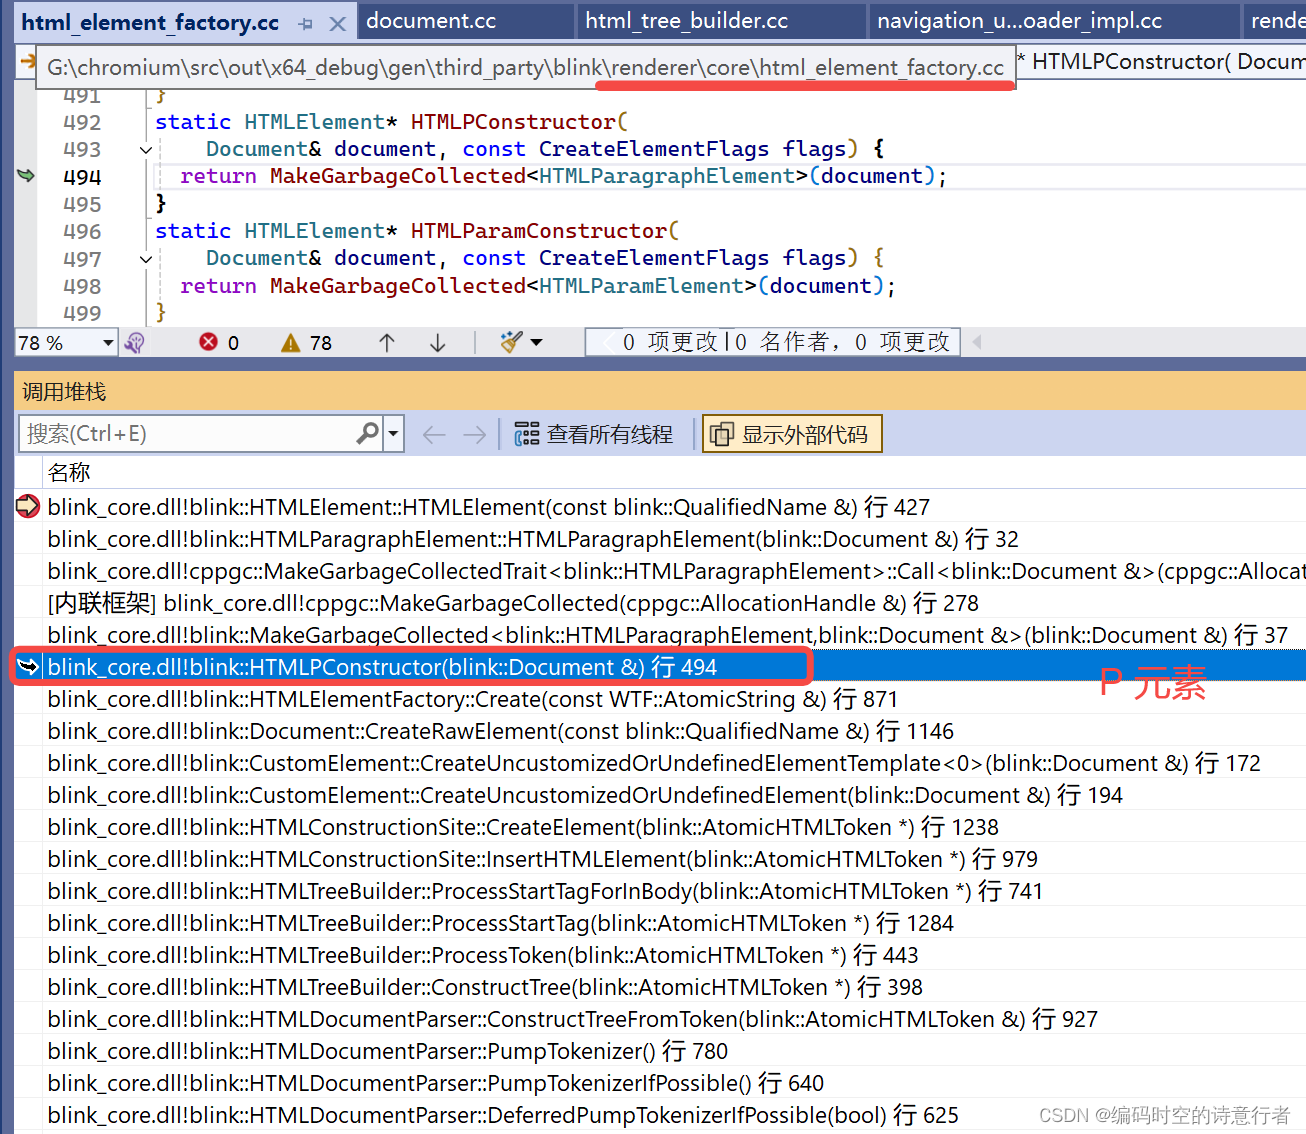Click the current frame arrow icon at HTMLPConstructor row

(x=28, y=667)
